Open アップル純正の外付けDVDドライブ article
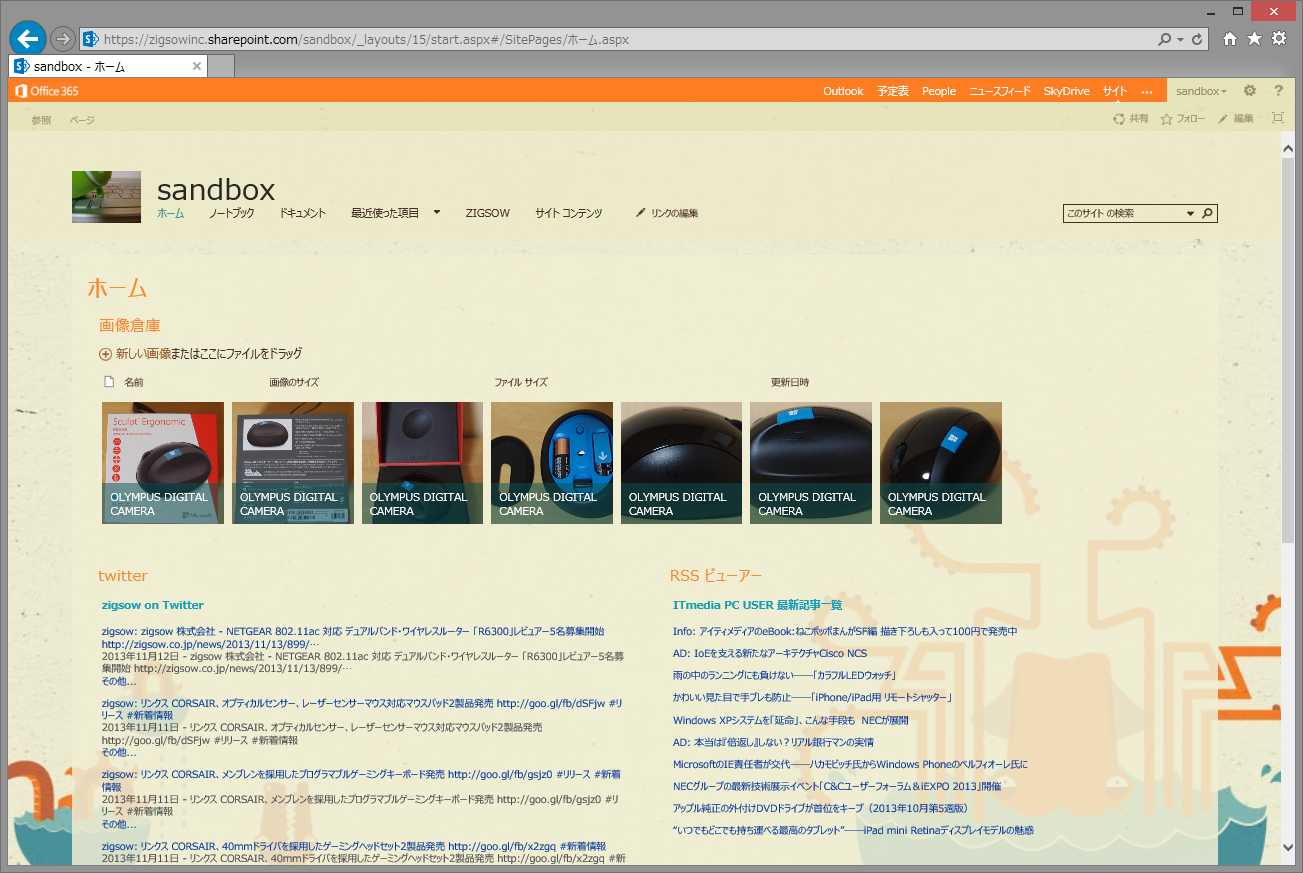 [820, 808]
